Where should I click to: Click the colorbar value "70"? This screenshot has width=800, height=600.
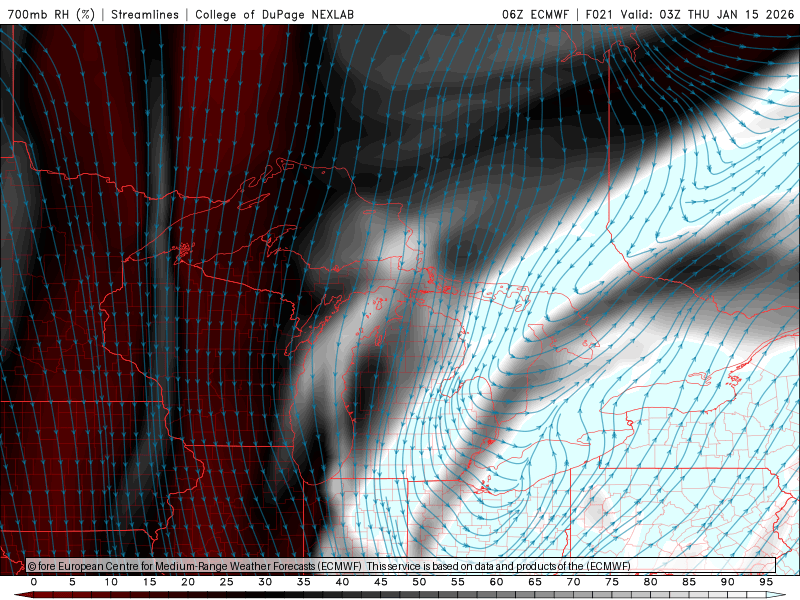(573, 582)
